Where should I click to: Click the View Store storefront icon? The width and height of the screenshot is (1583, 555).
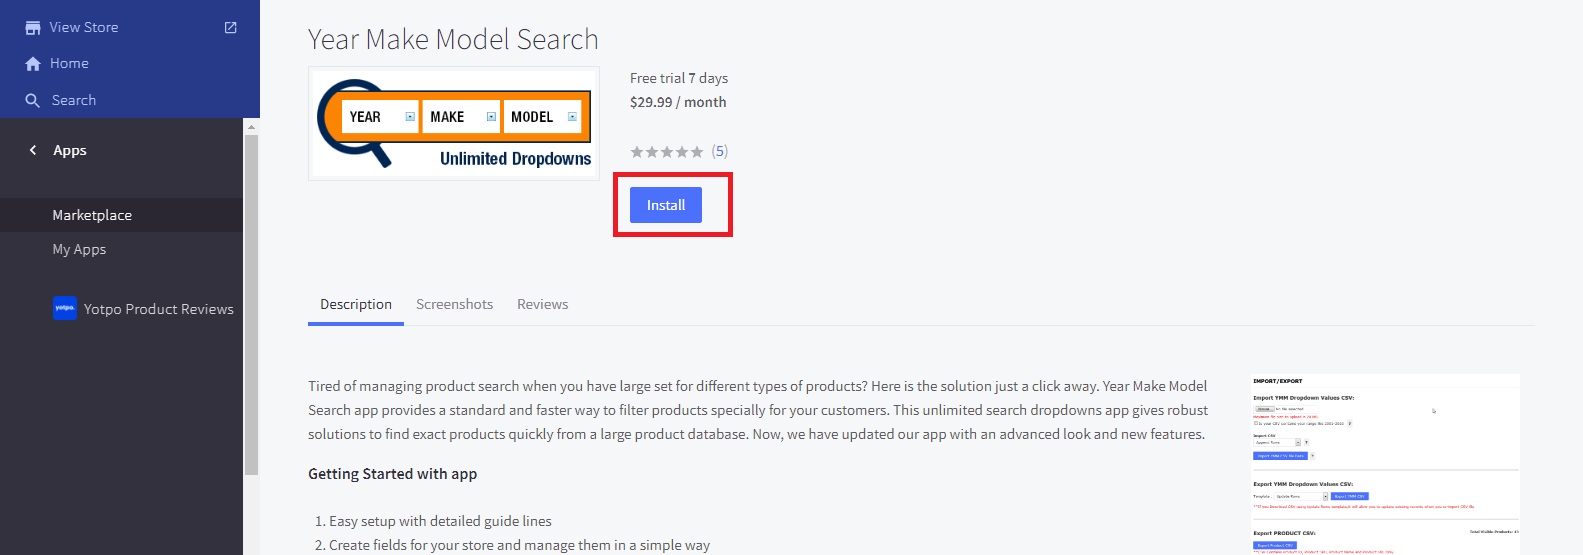point(33,28)
